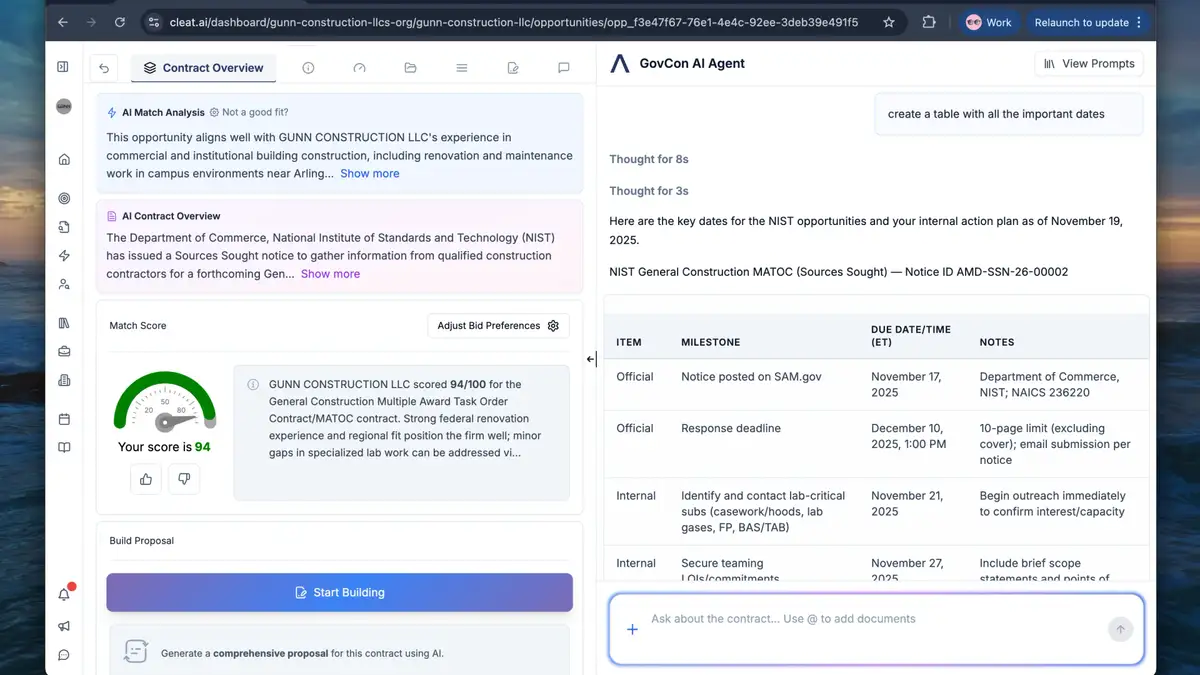Open the gauge score tab

click(x=359, y=68)
